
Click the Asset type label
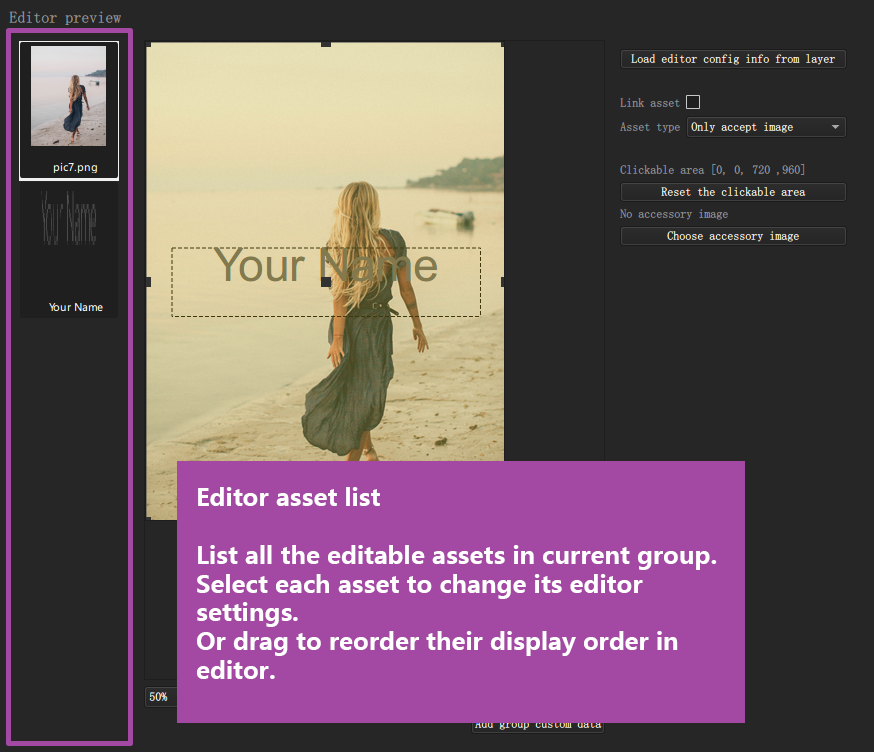point(649,127)
